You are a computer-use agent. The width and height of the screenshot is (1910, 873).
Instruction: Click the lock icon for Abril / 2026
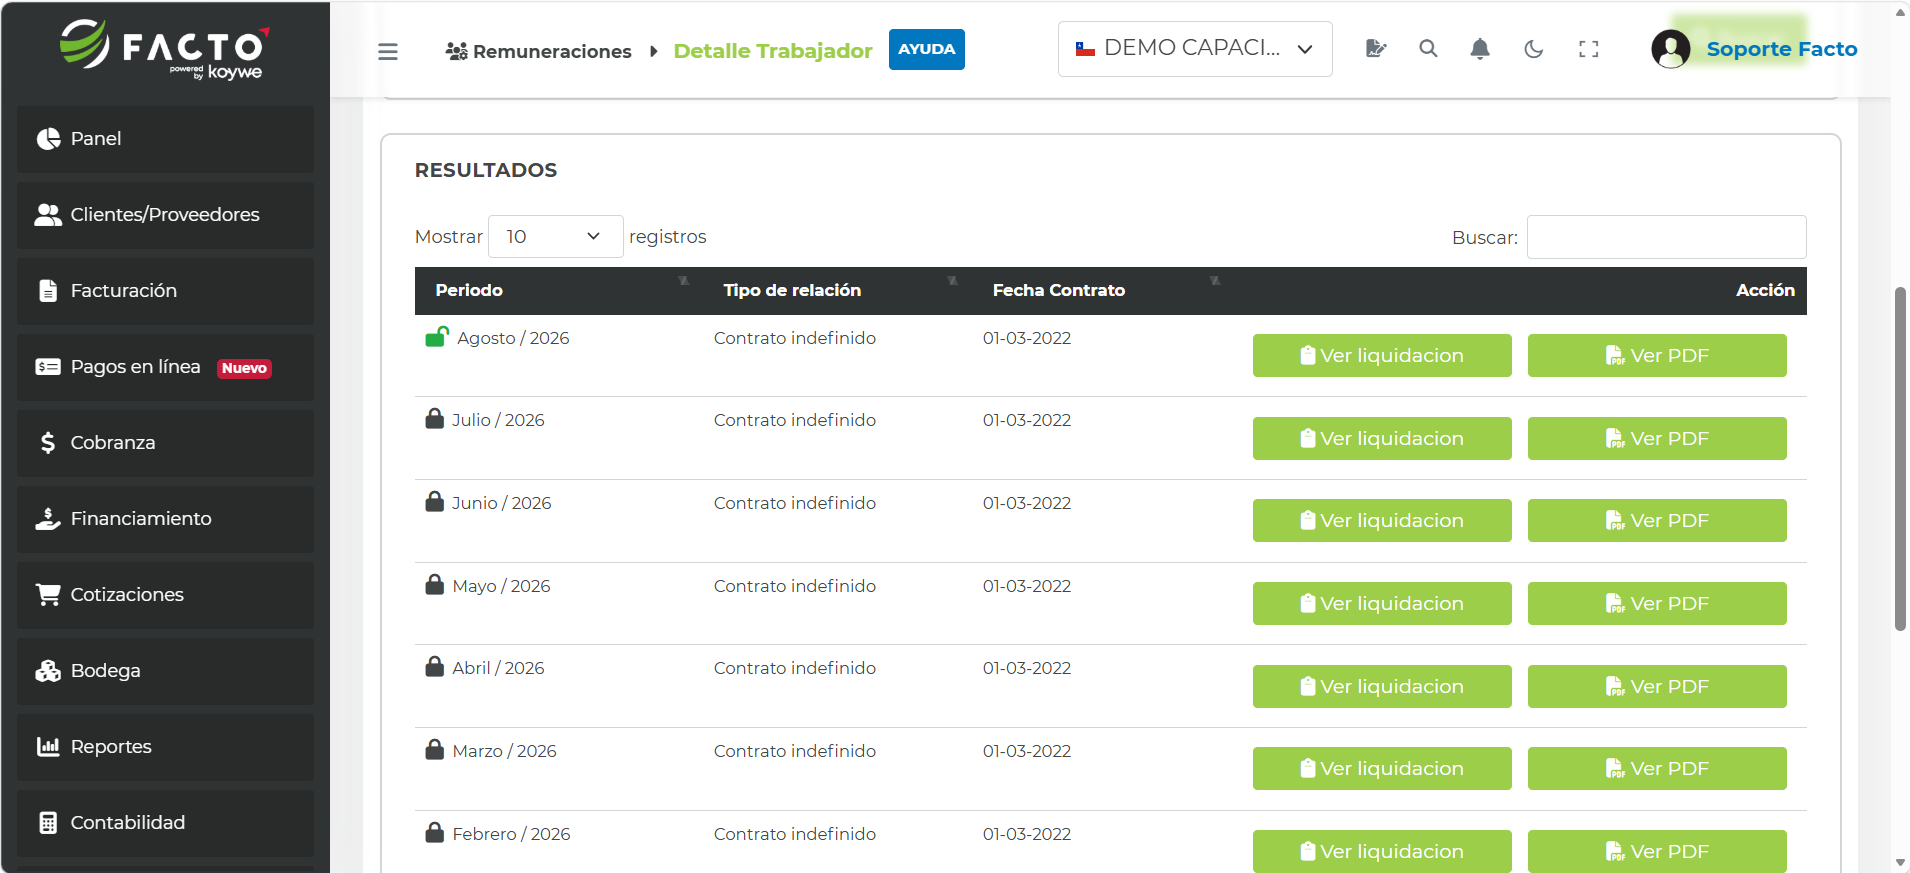point(434,667)
